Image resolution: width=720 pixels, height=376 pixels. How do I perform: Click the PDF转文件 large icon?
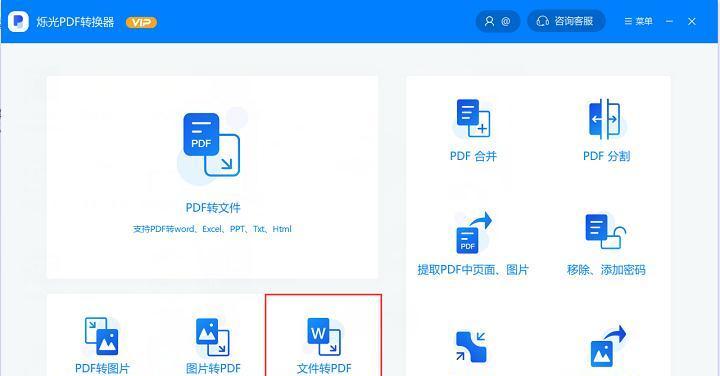point(211,145)
